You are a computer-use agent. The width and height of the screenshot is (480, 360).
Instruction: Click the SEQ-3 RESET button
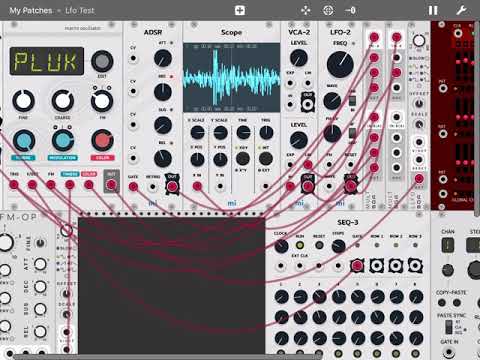(x=319, y=246)
